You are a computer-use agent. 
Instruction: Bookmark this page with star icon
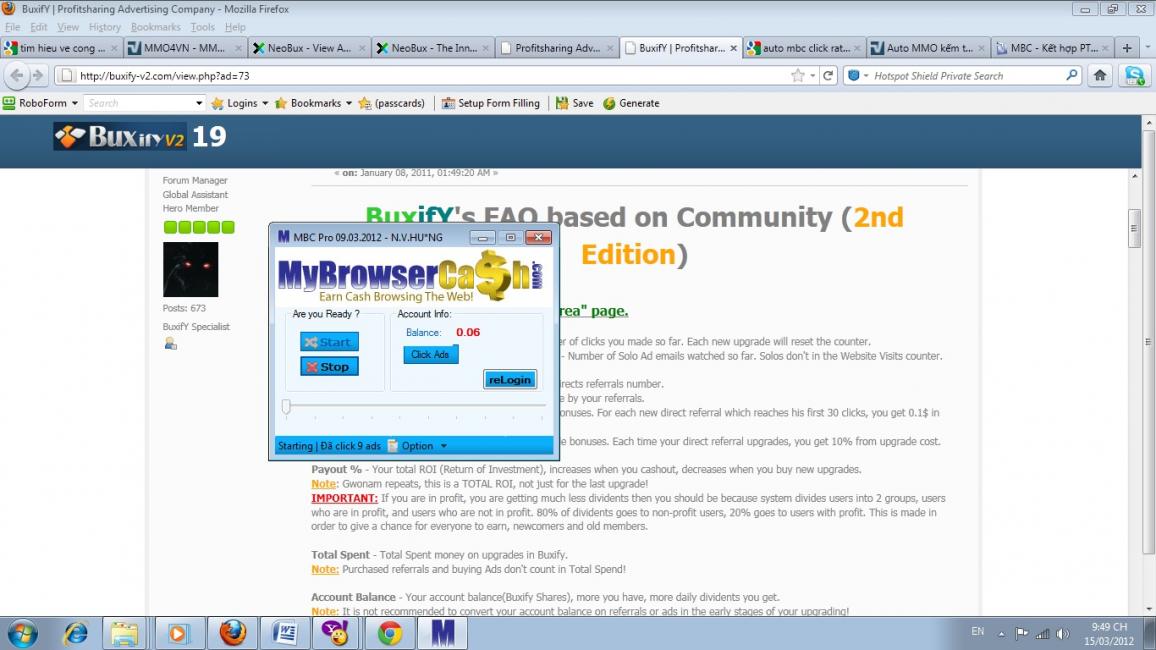point(798,75)
